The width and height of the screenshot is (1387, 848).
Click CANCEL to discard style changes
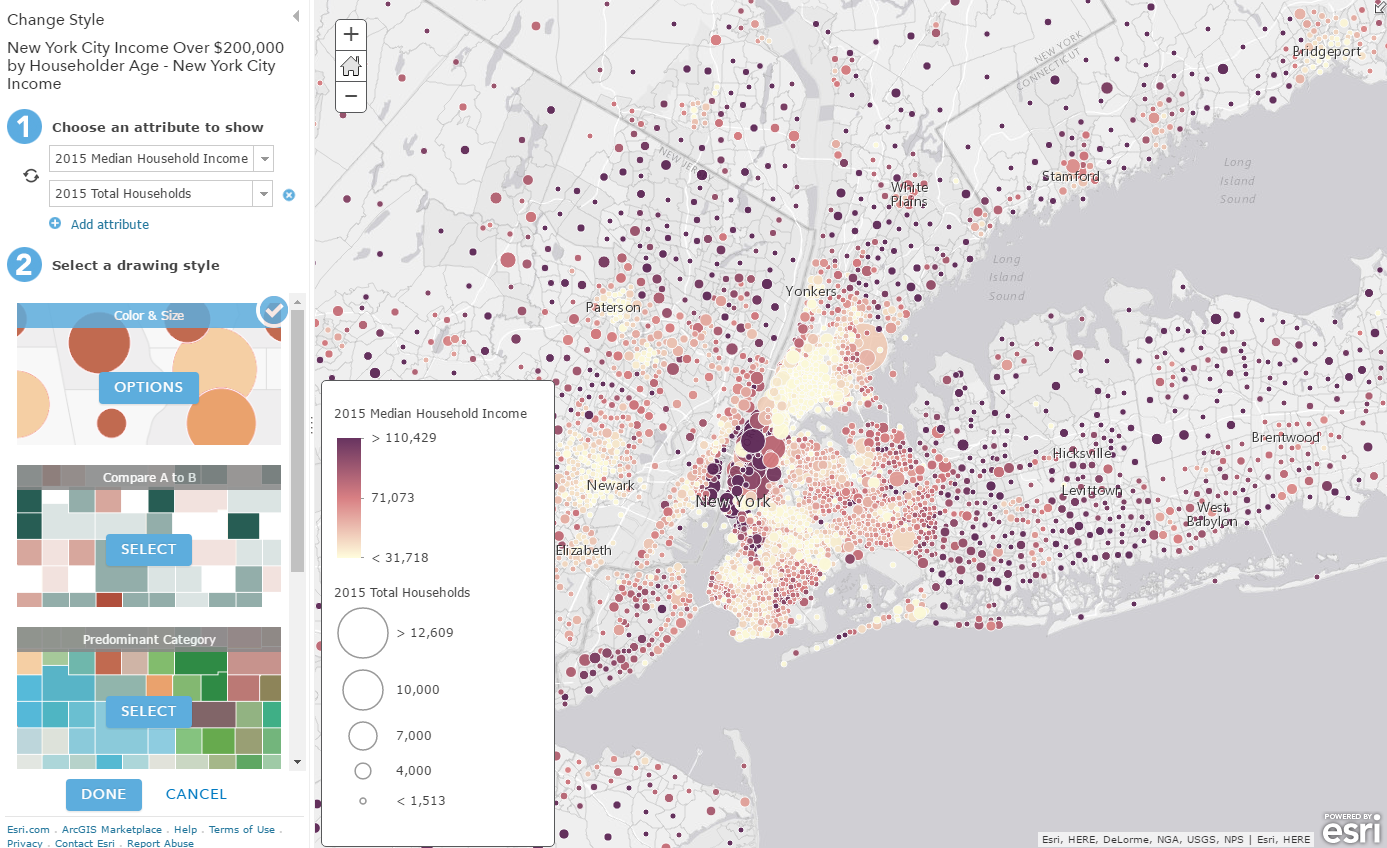[x=195, y=794]
